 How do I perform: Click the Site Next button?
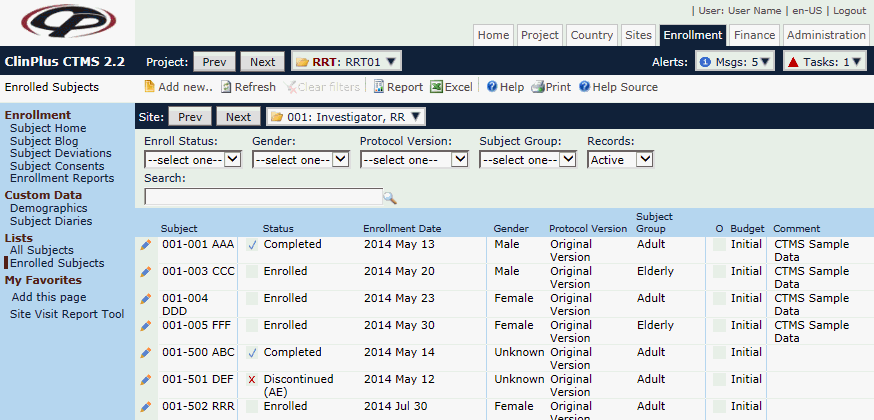[x=238, y=117]
